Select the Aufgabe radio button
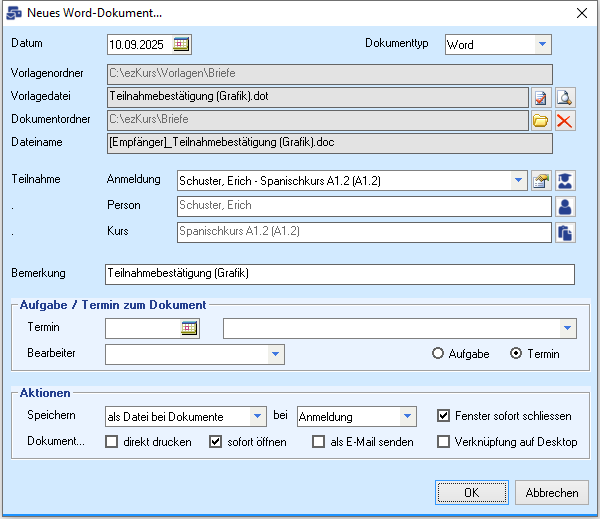This screenshot has width=600, height=519. point(438,354)
